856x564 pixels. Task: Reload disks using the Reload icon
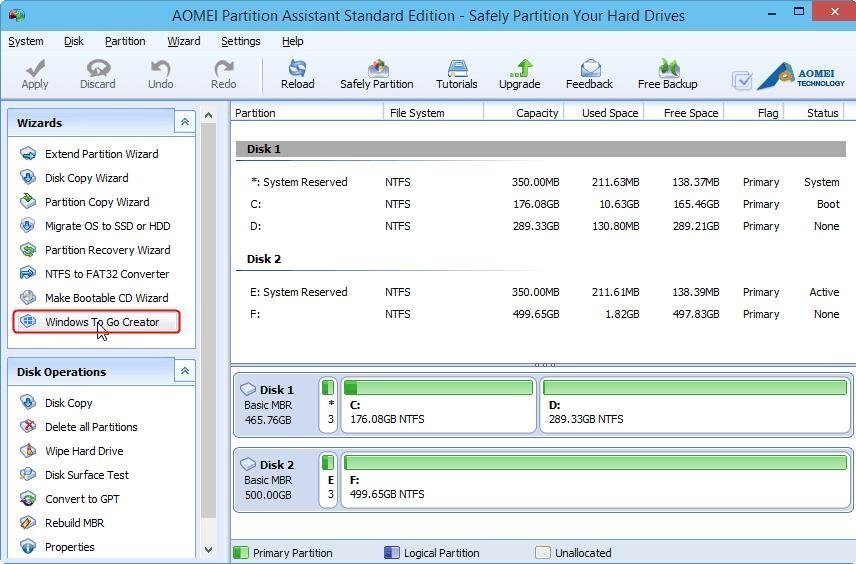coord(298,74)
